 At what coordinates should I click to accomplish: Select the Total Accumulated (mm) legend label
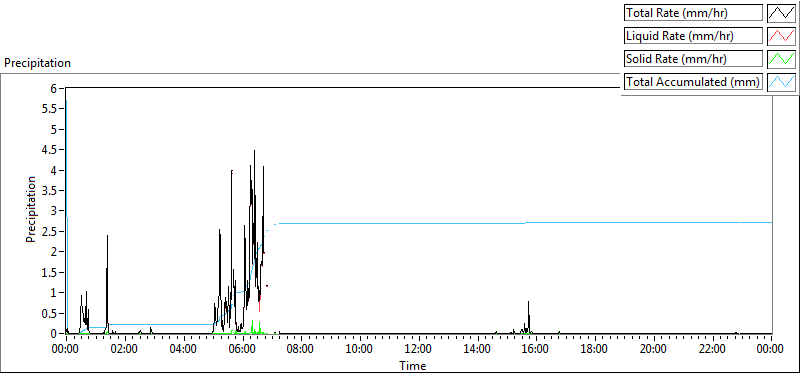(693, 82)
